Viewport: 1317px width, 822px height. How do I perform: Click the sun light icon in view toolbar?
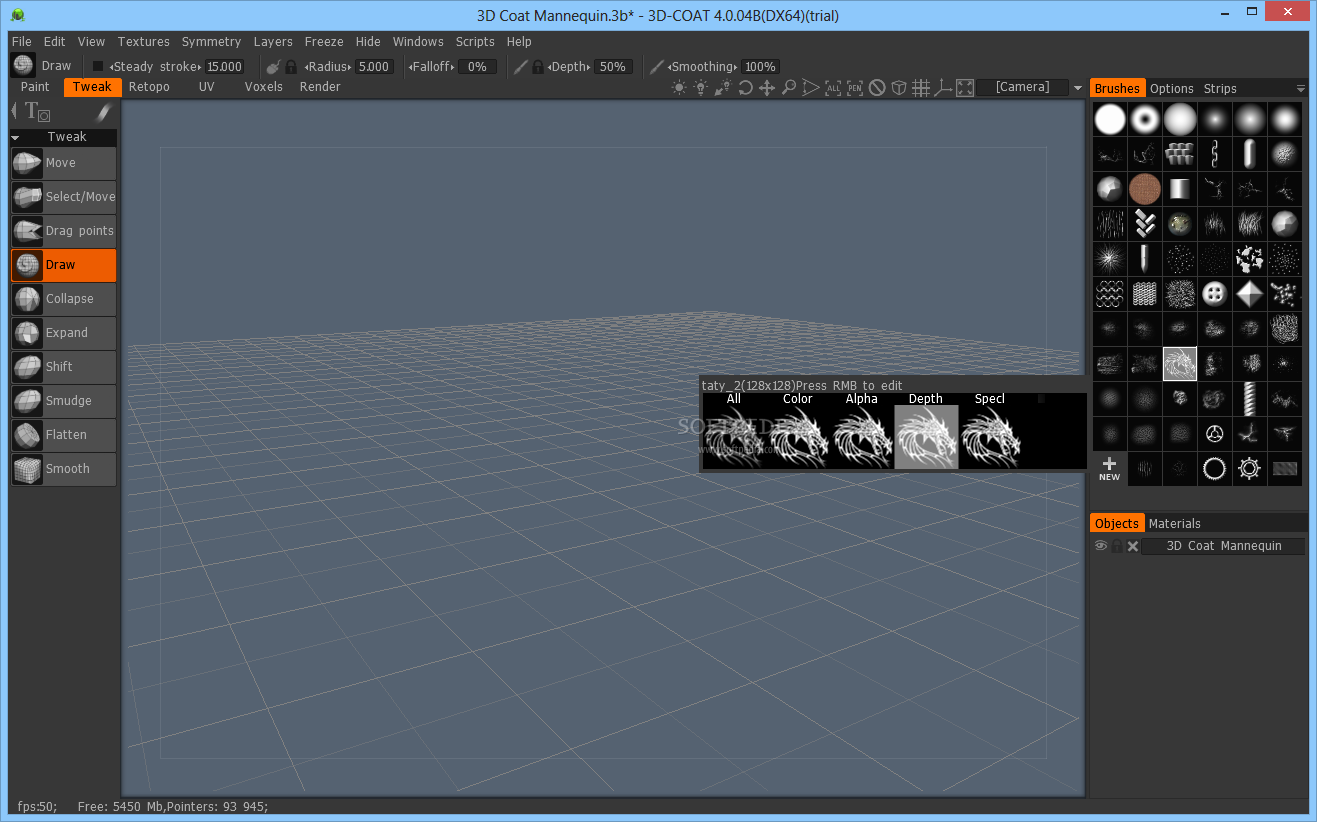tap(679, 88)
